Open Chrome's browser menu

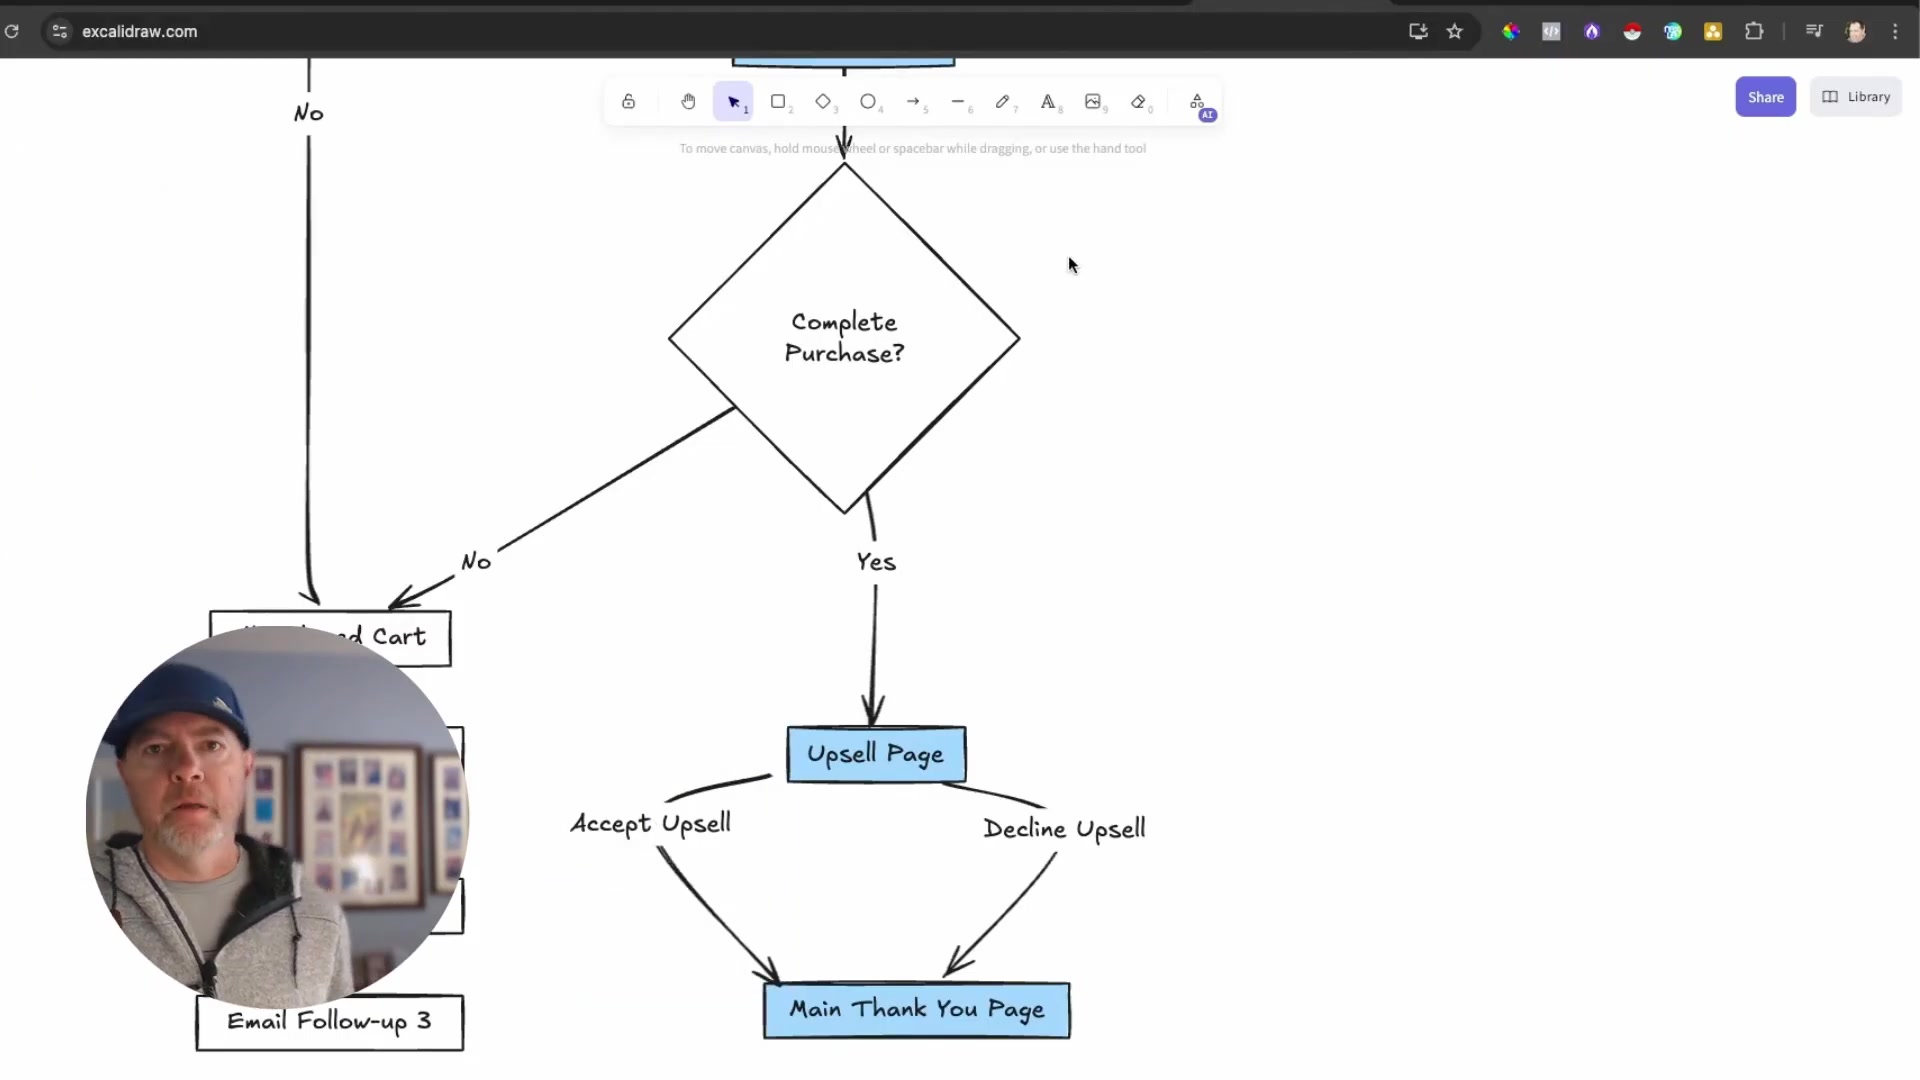pos(1895,31)
